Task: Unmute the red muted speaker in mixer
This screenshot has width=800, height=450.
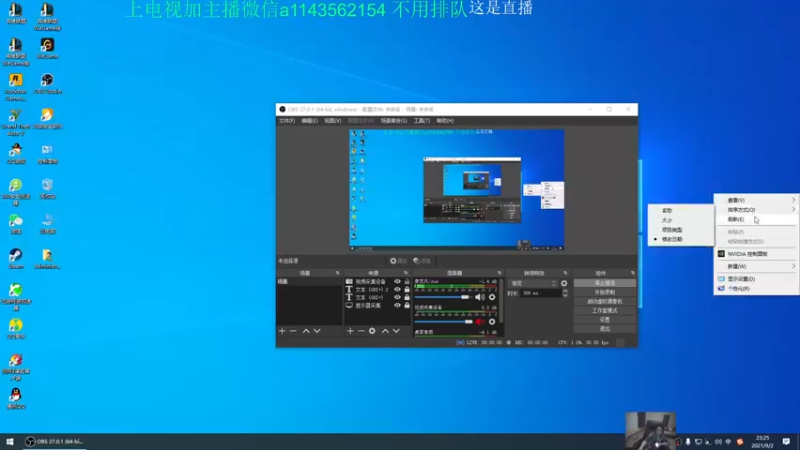Action: [480, 322]
